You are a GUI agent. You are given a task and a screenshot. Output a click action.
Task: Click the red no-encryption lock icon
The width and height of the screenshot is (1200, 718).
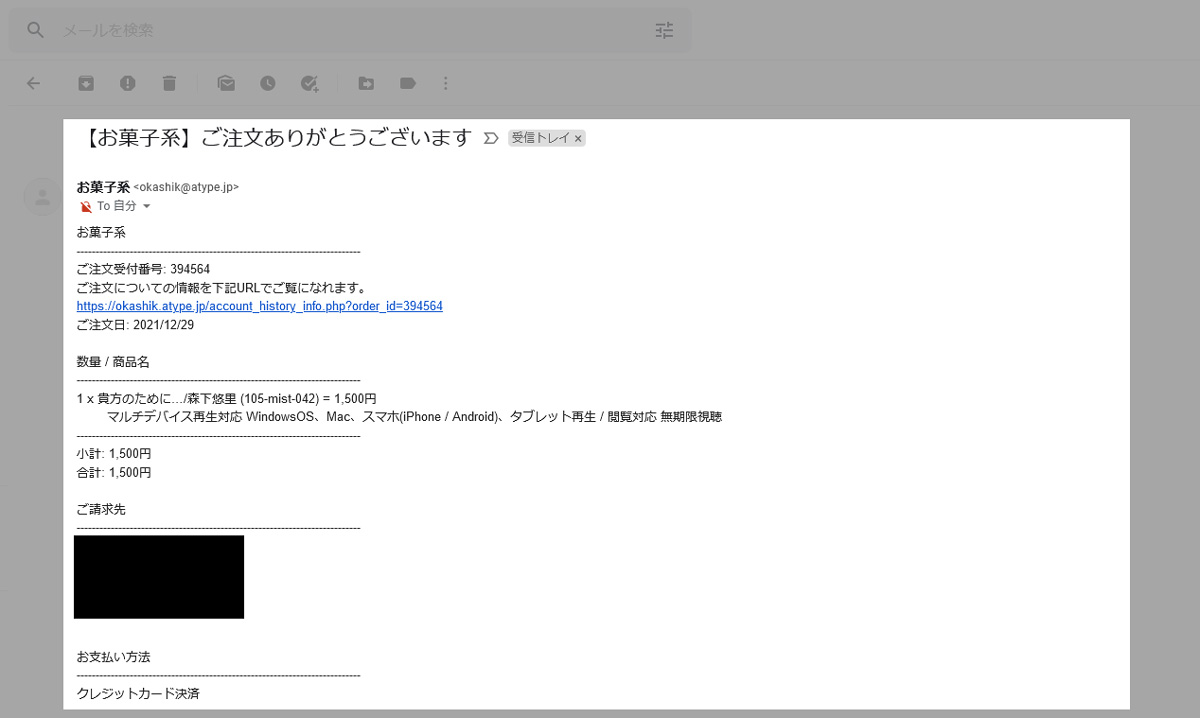pyautogui.click(x=85, y=206)
